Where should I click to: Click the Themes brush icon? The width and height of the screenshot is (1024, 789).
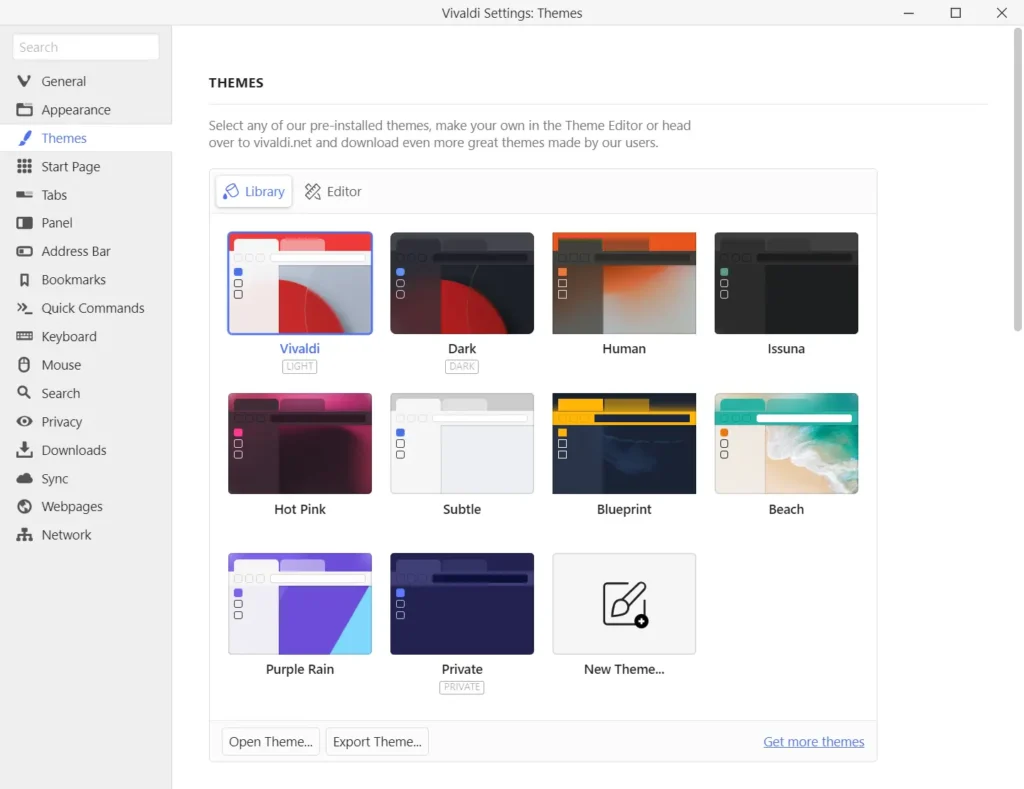tap(24, 138)
